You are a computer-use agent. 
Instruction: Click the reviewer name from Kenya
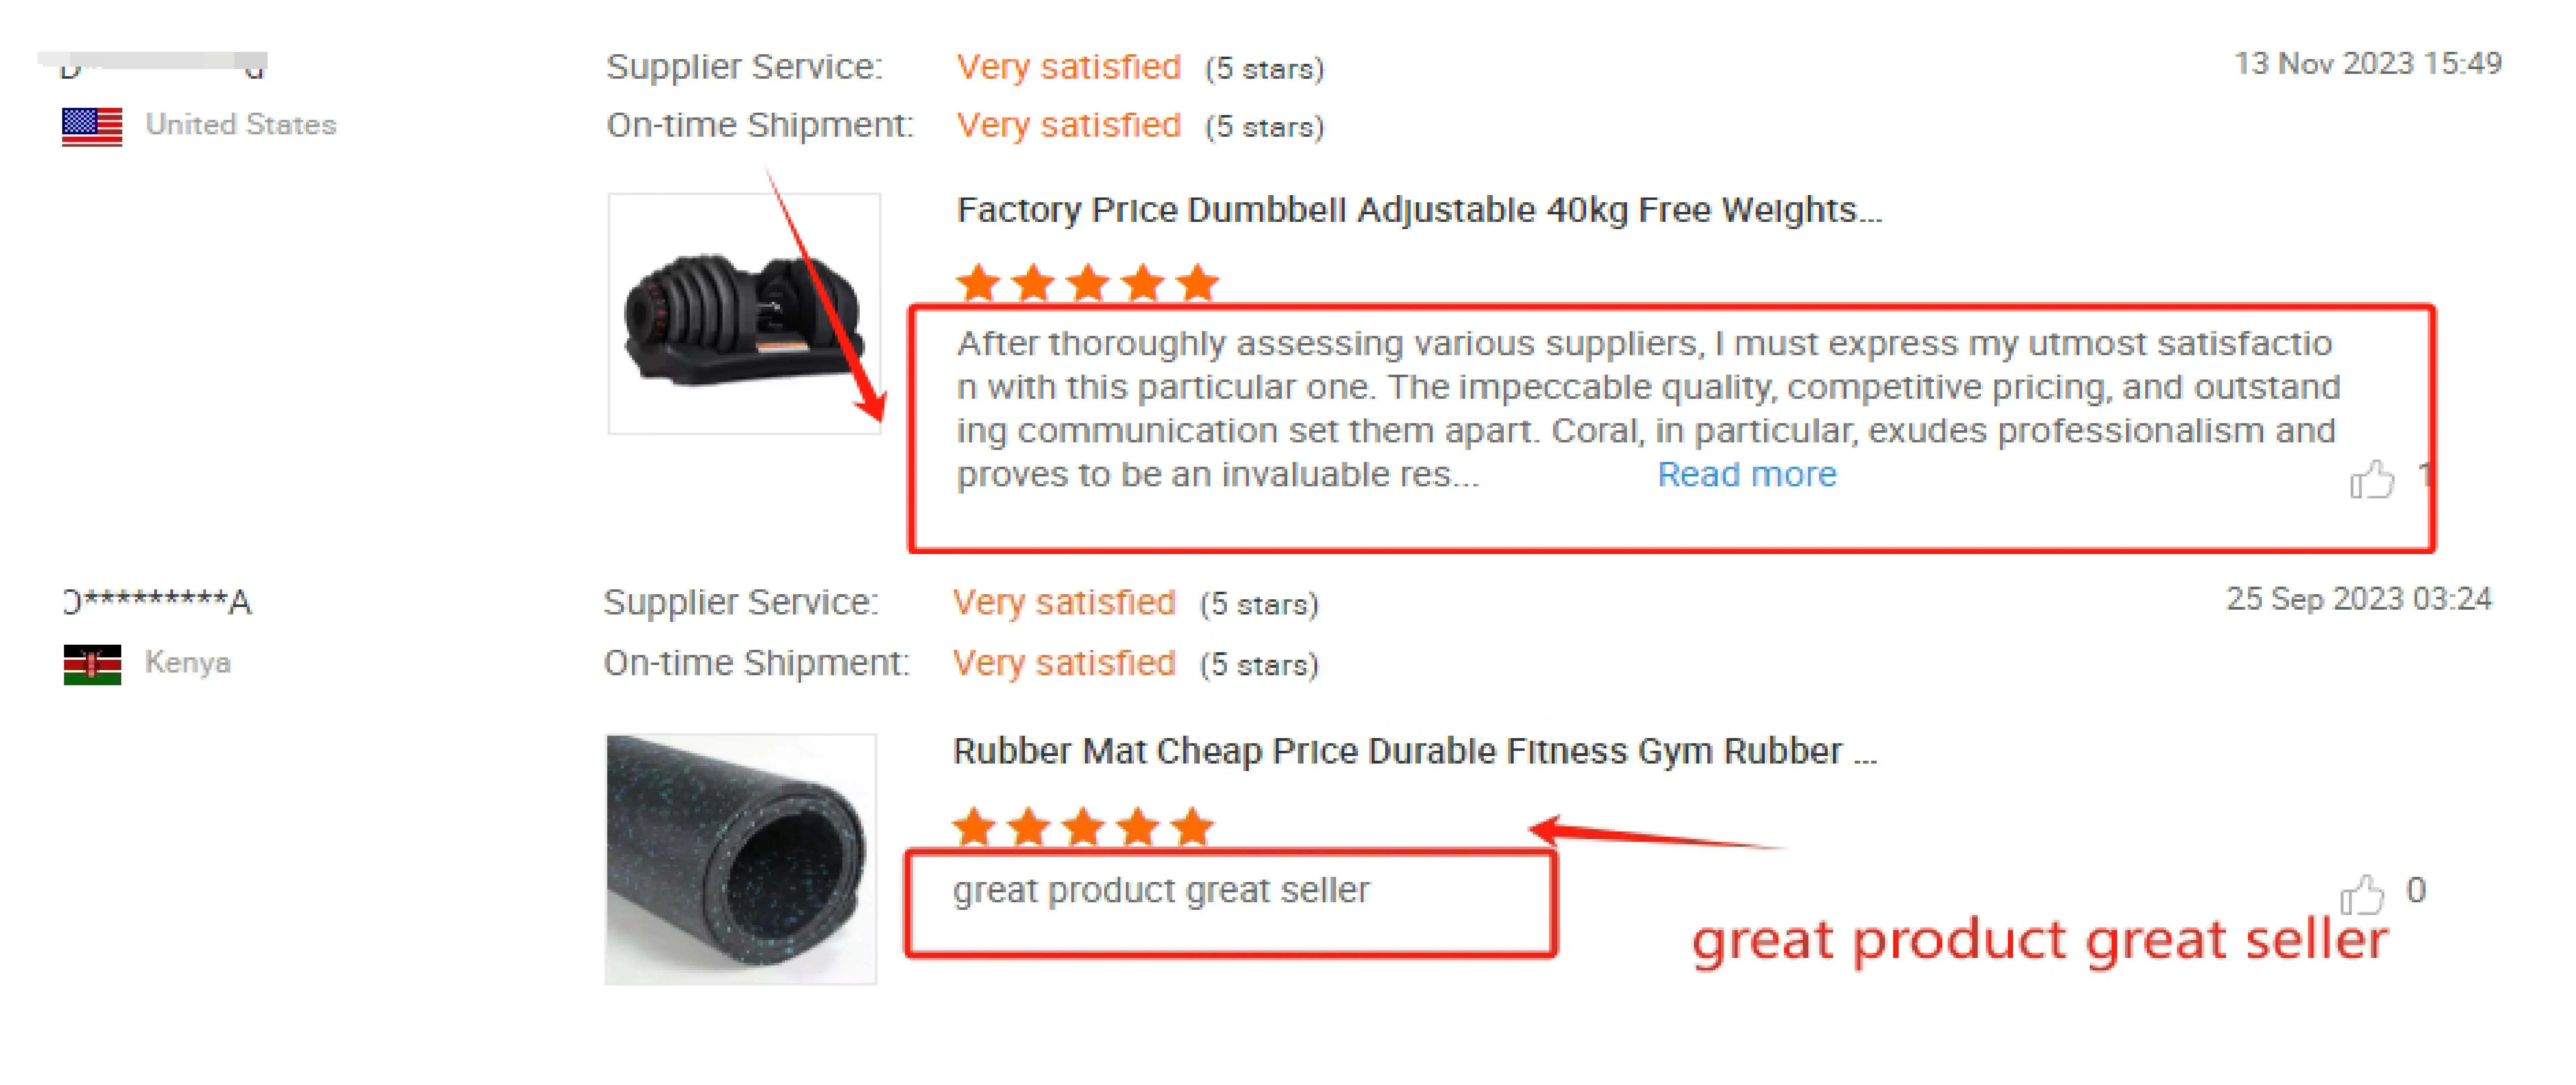click(x=157, y=602)
